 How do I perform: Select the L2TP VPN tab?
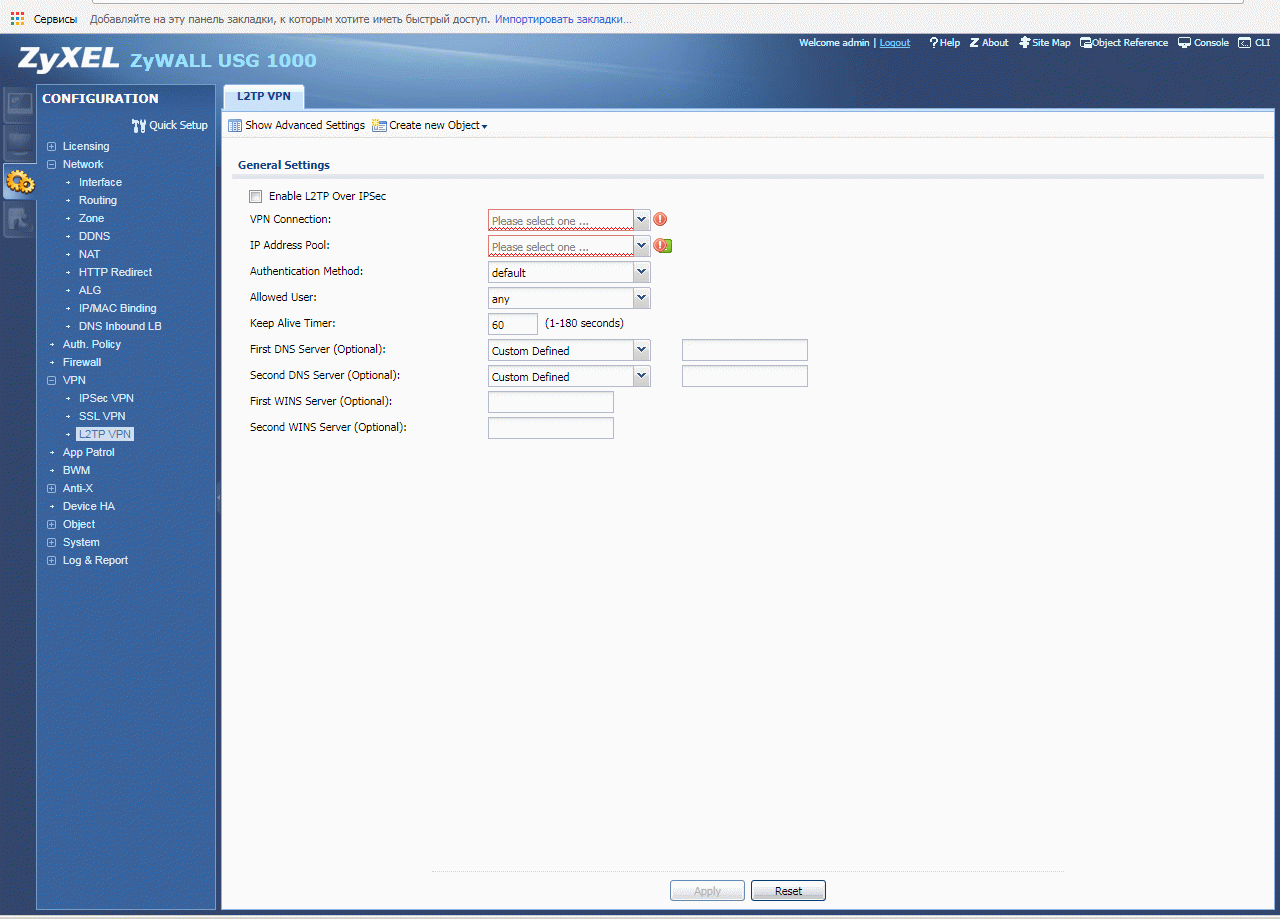point(264,97)
